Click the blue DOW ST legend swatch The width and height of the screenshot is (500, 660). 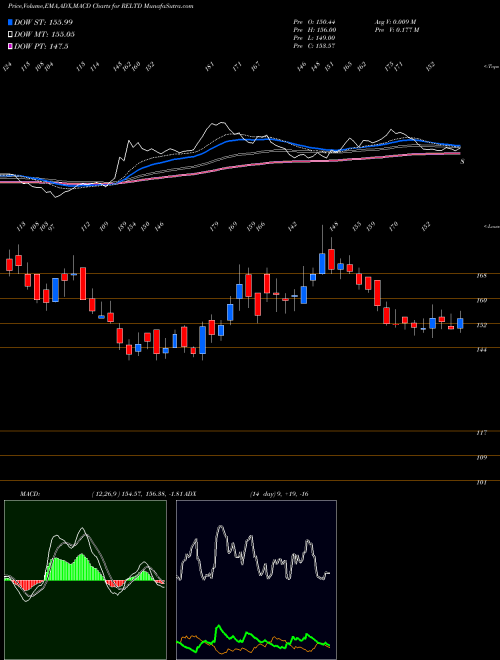point(11,22)
